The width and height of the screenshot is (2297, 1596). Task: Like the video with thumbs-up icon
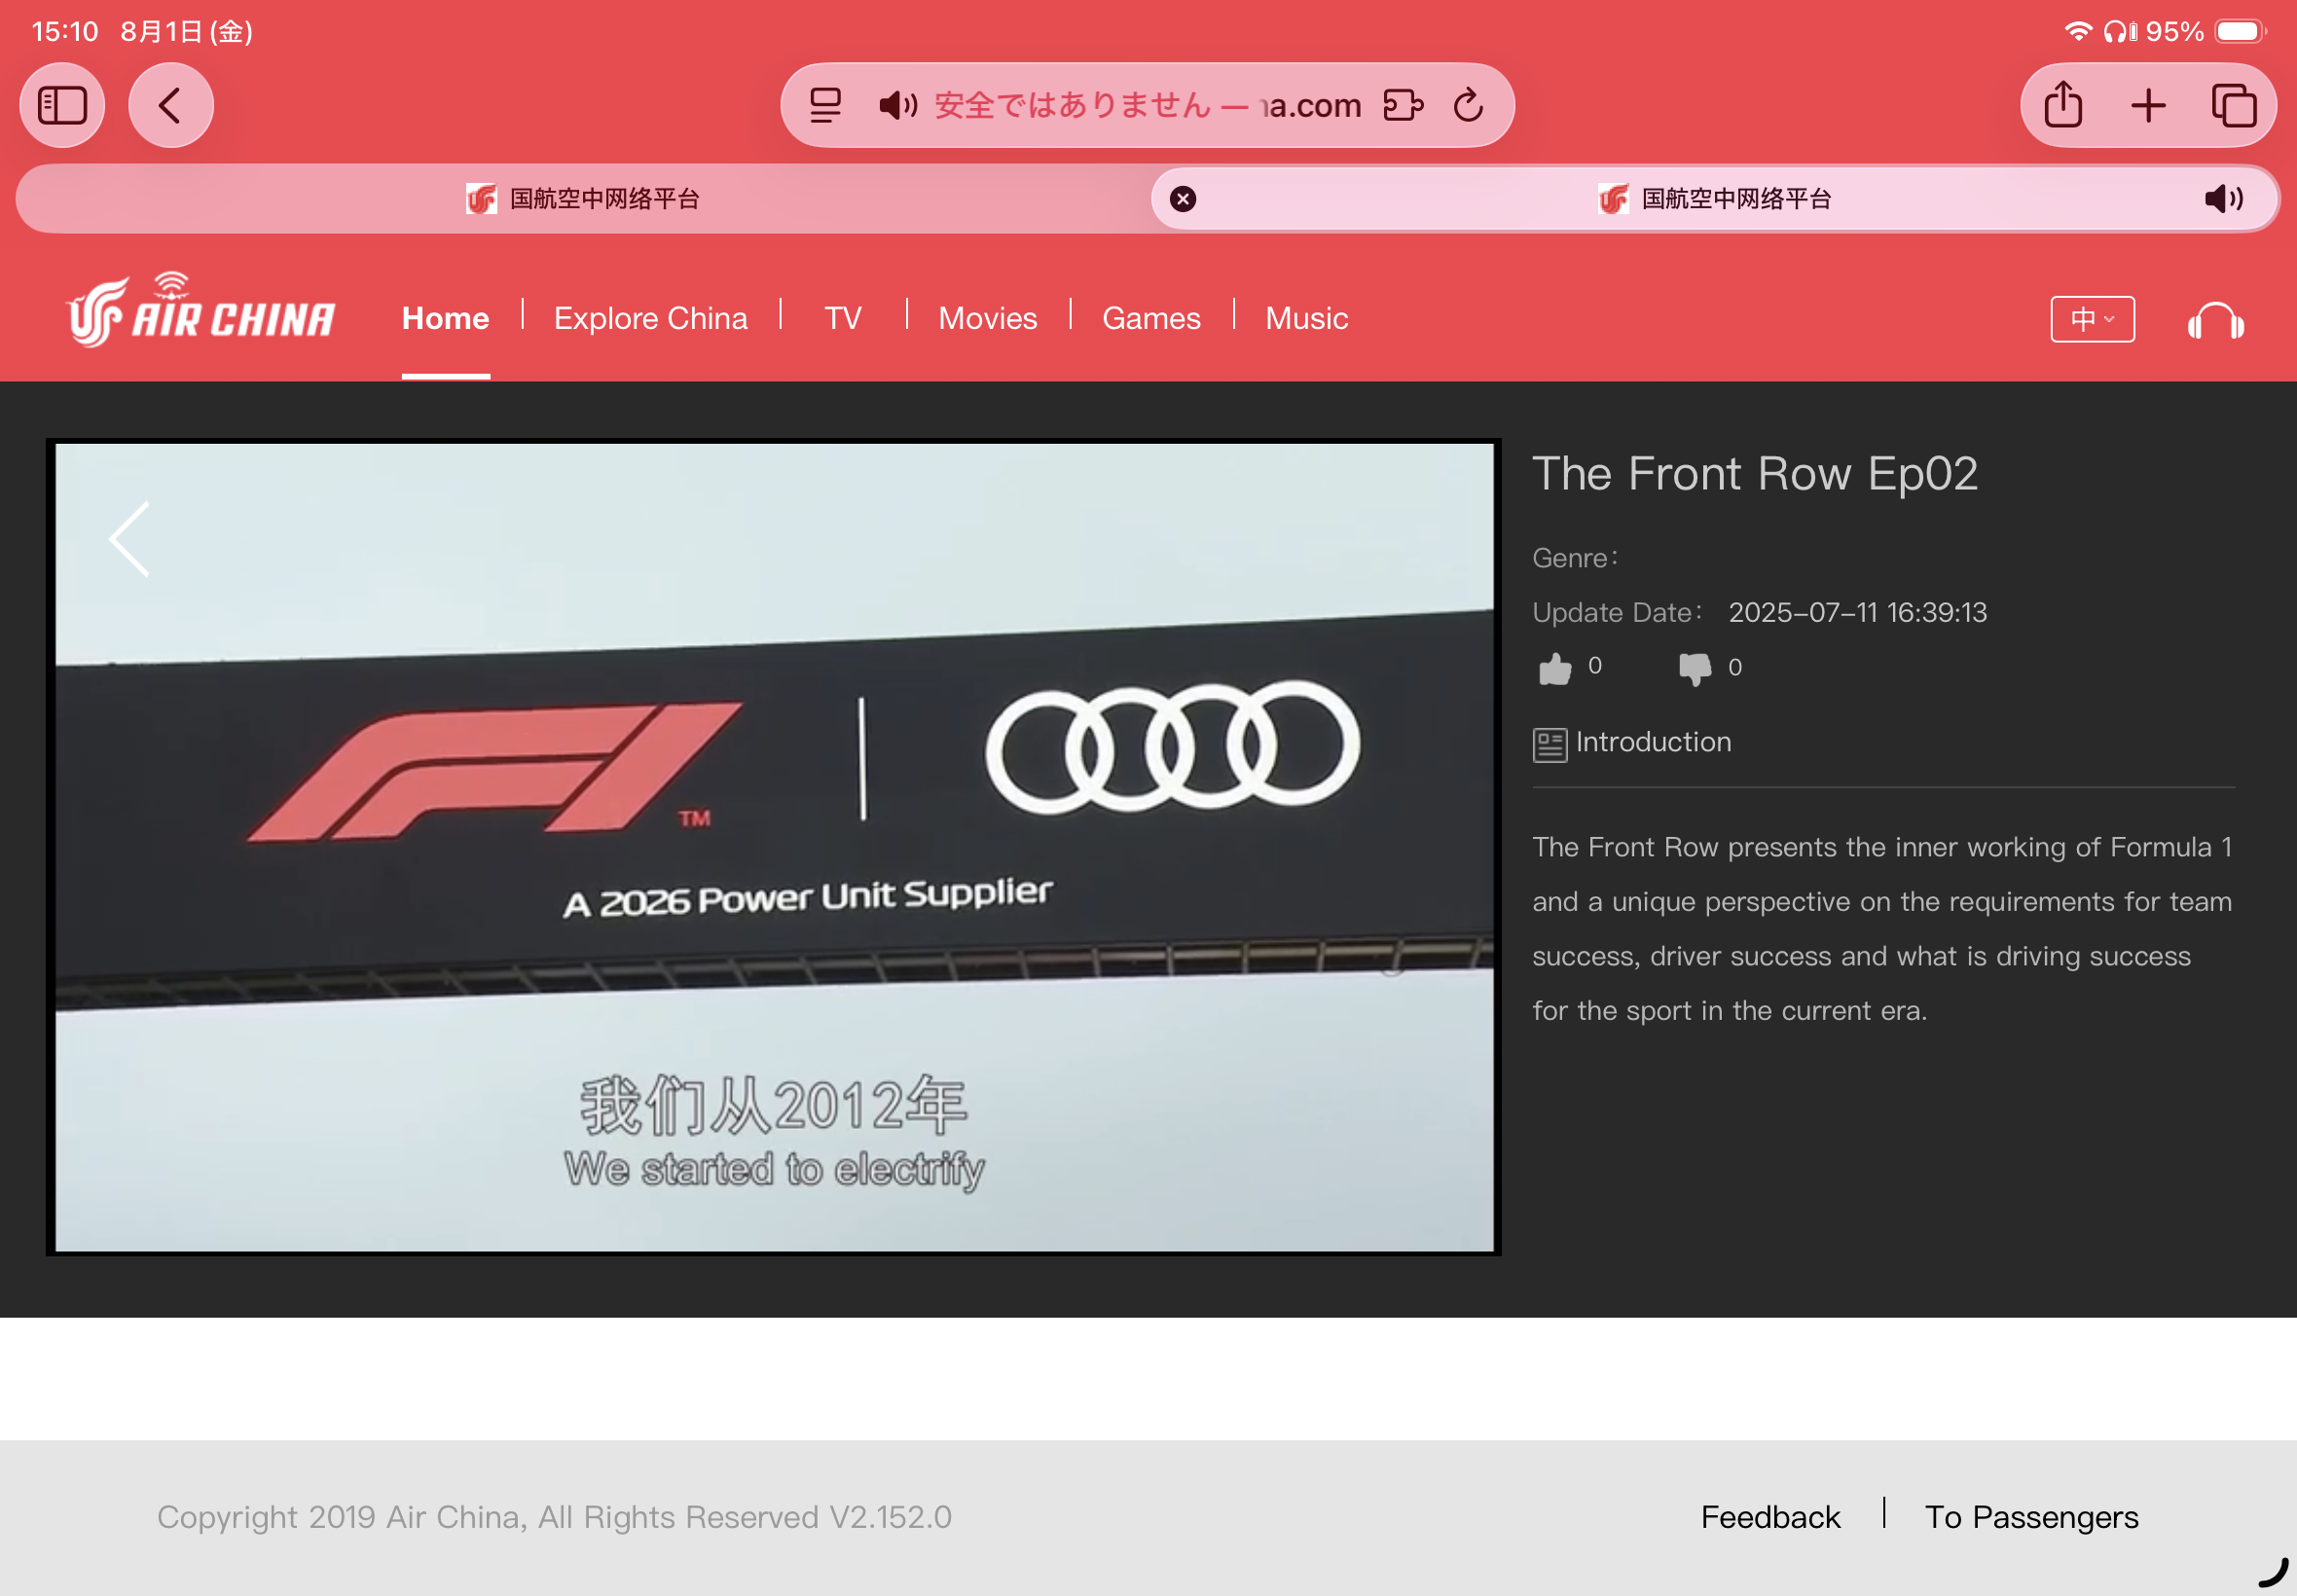[x=1555, y=668]
